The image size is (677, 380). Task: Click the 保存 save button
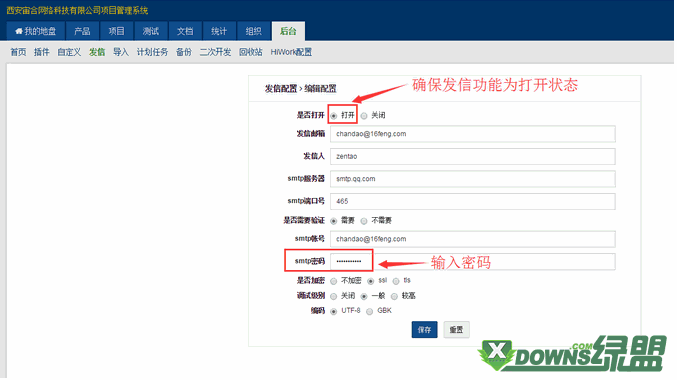(424, 330)
